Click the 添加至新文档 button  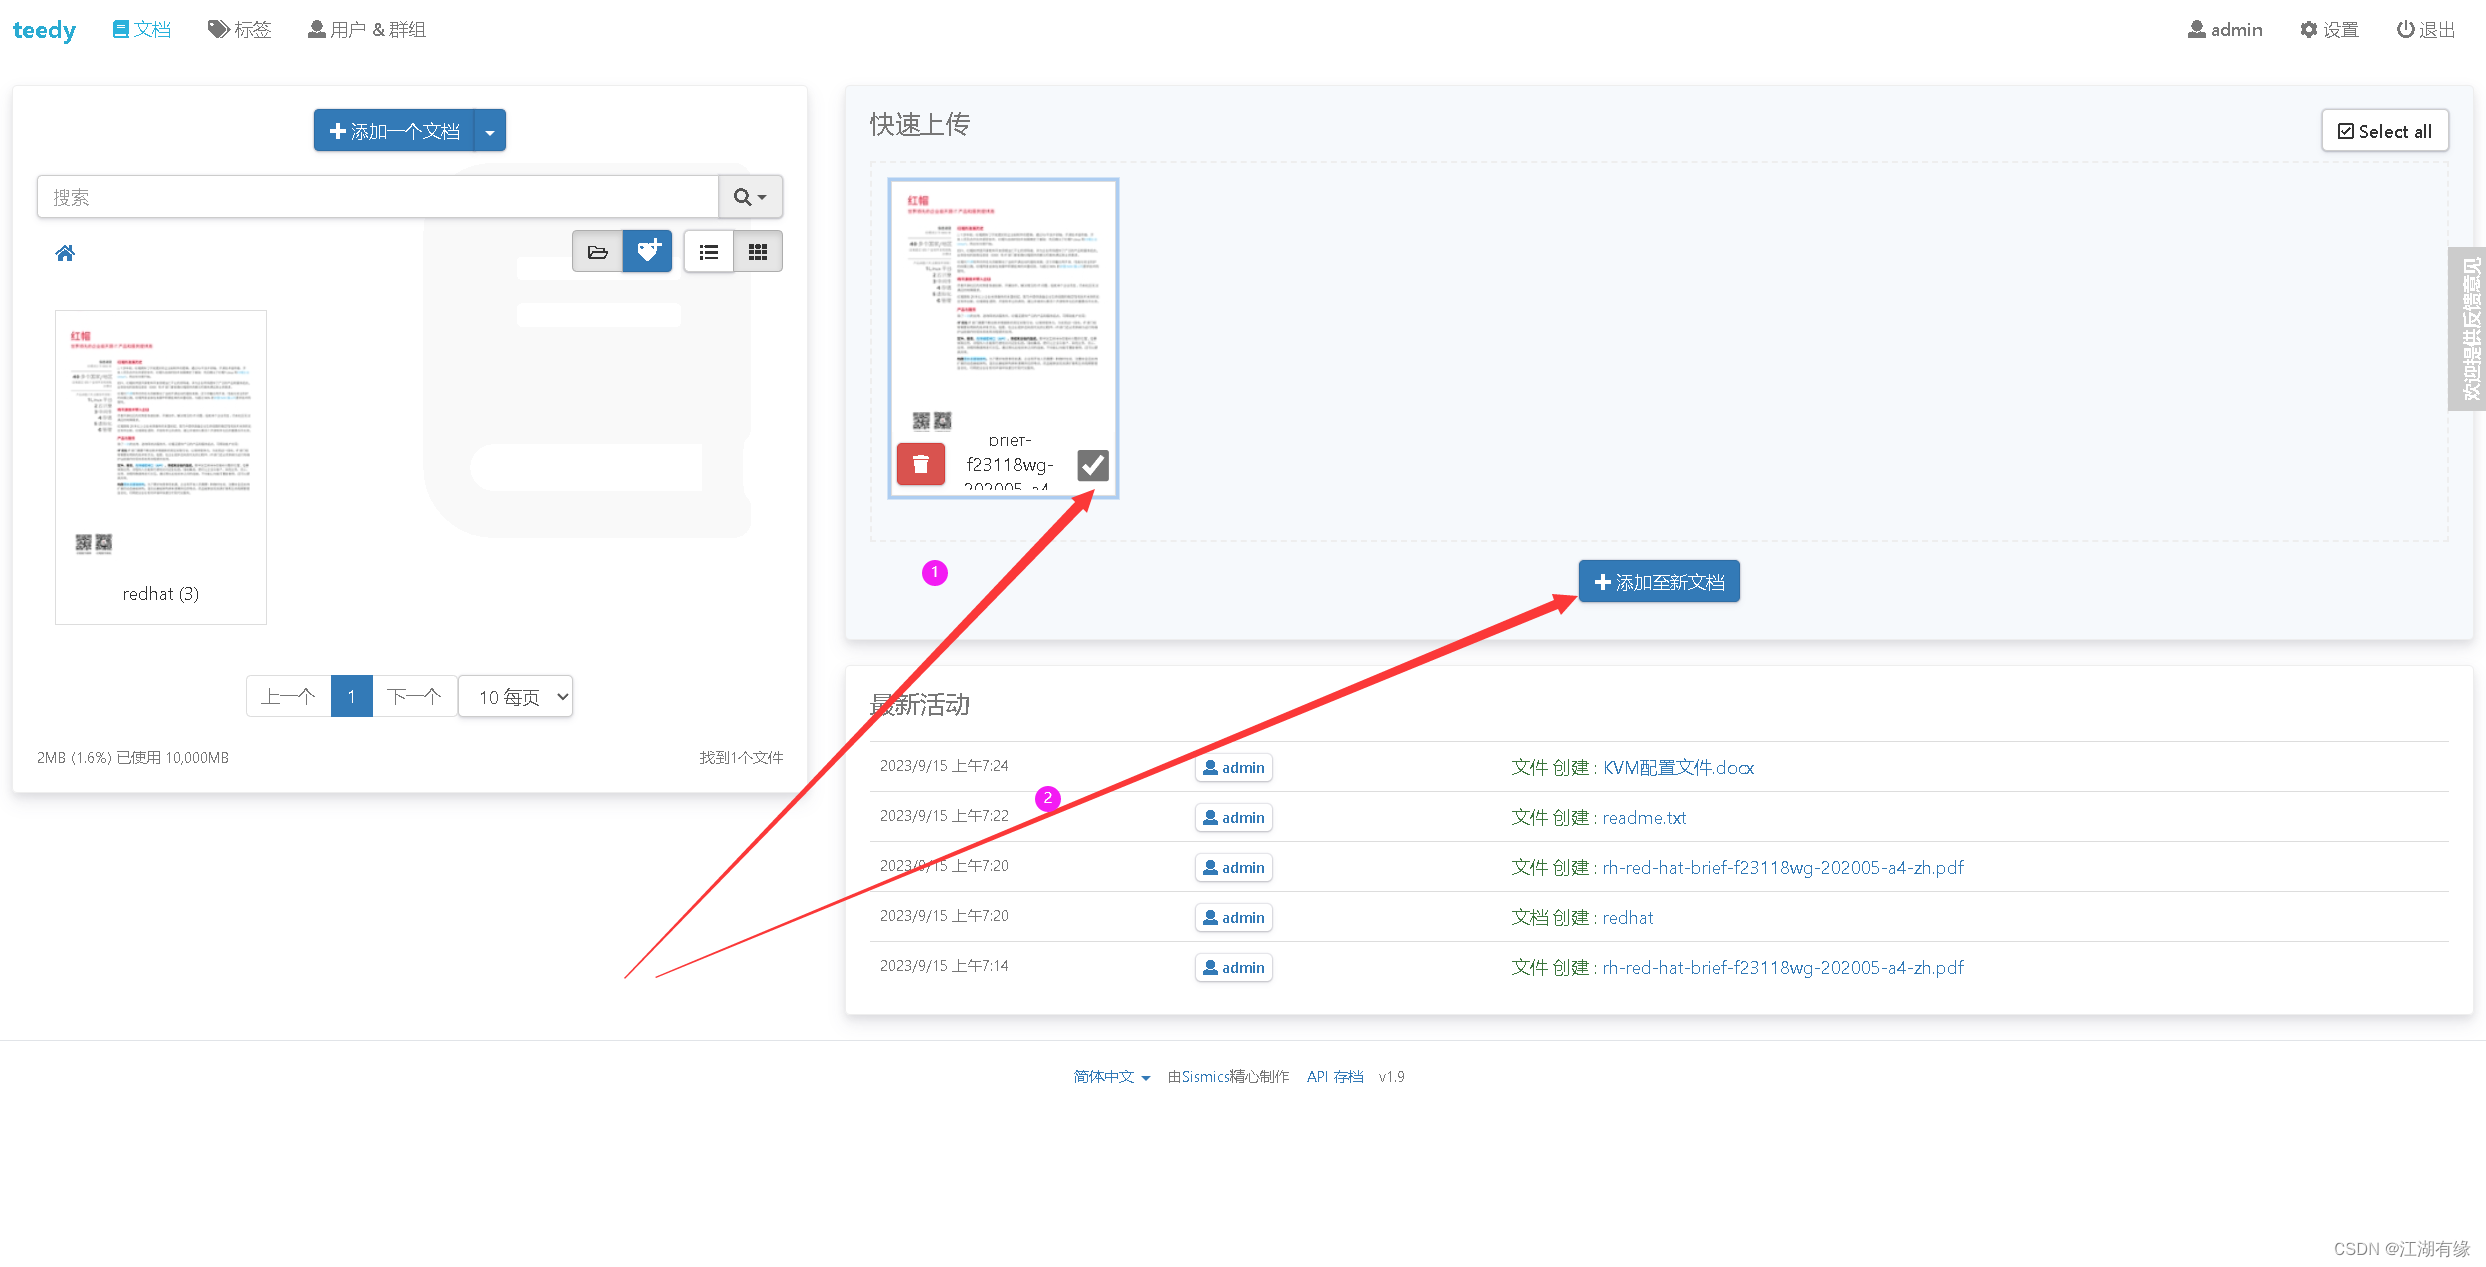(x=1659, y=582)
